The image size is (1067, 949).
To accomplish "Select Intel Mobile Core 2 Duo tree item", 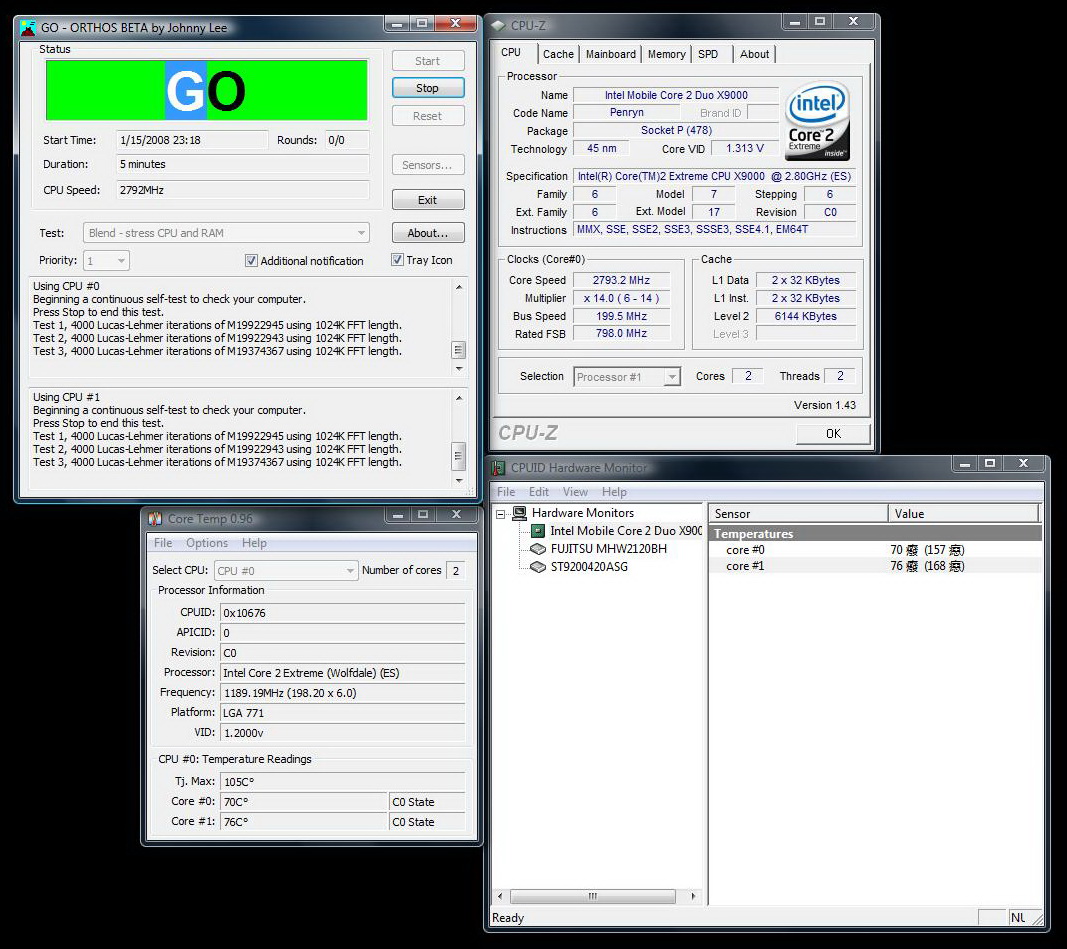I will 625,531.
